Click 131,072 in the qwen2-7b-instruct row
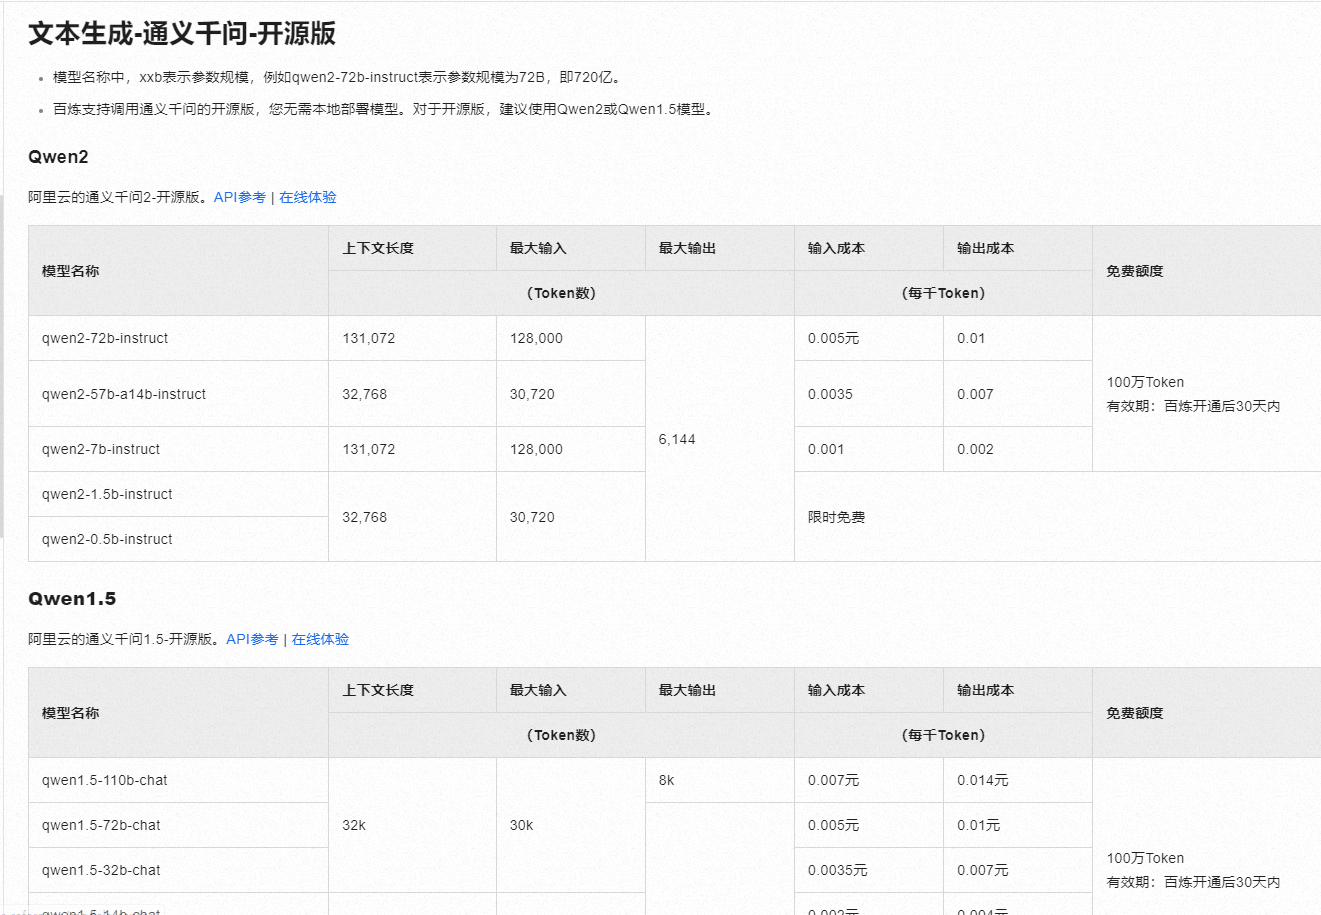This screenshot has height=915, width=1321. [x=369, y=449]
